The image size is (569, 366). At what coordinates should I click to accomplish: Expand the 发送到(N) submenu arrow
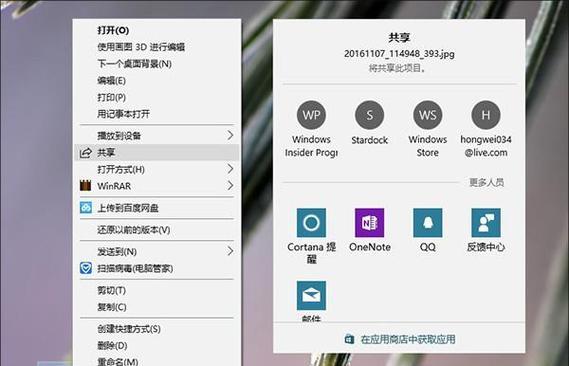[x=230, y=251]
